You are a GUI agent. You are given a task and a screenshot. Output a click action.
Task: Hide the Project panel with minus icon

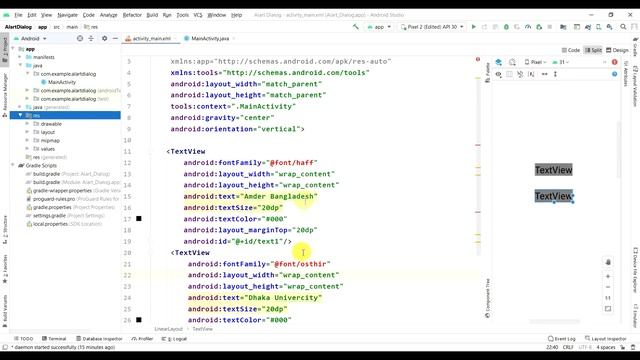coord(115,38)
